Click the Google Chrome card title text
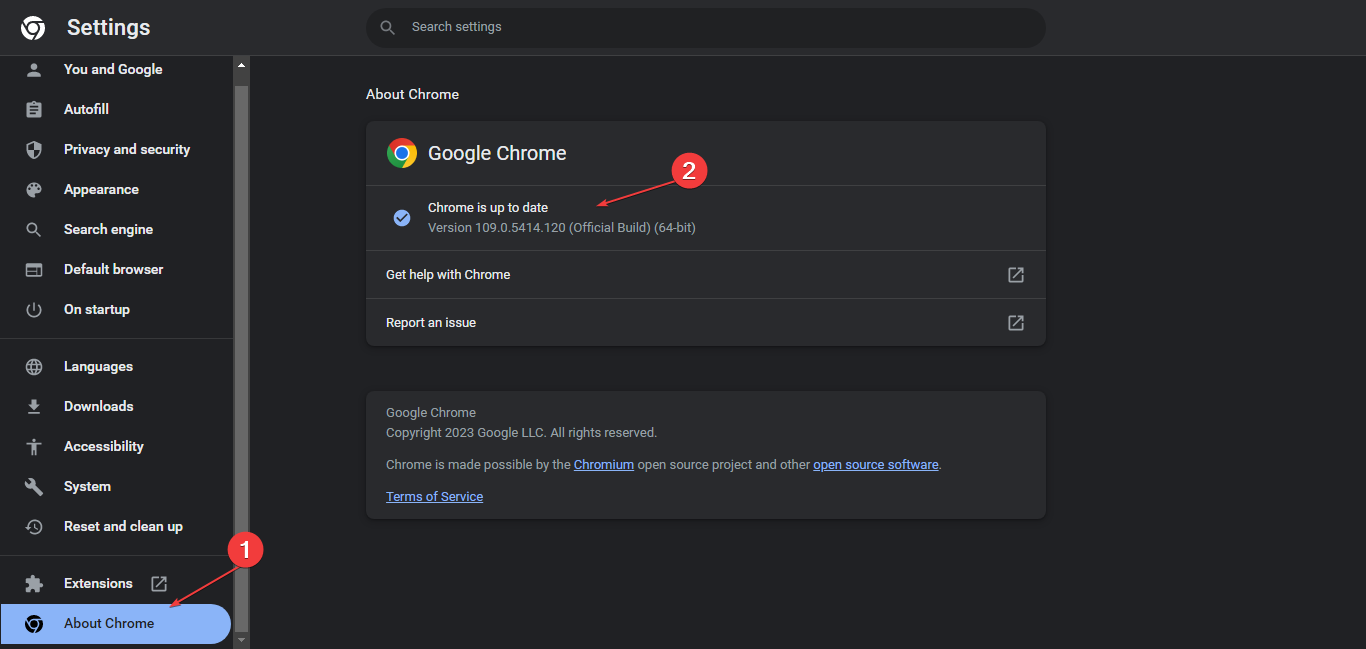 497,153
